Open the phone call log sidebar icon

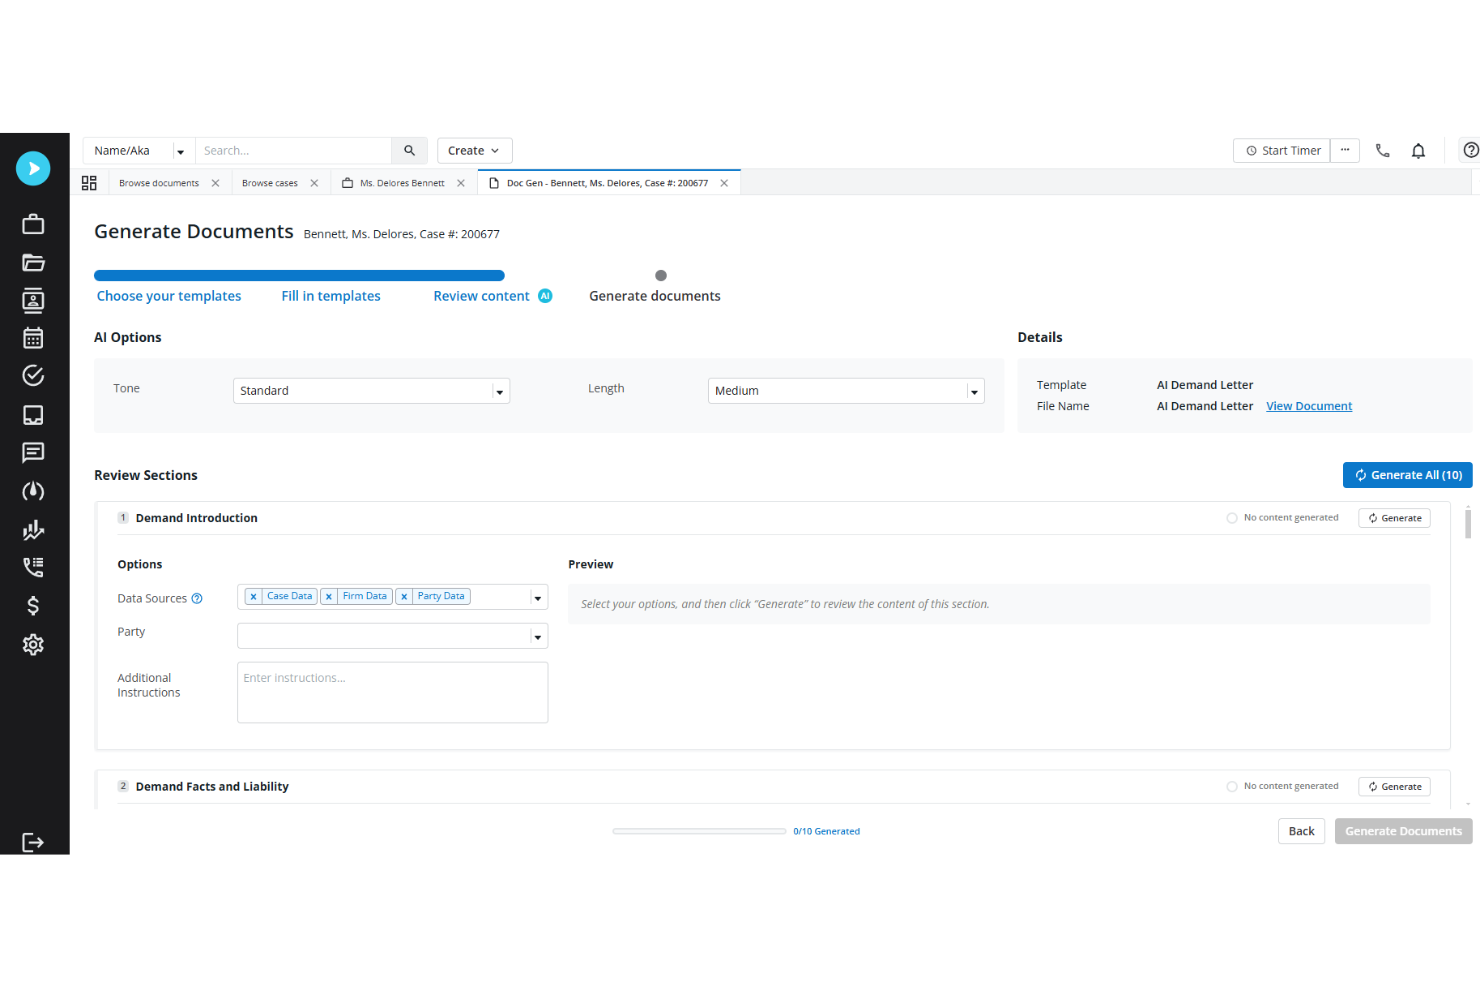click(33, 567)
